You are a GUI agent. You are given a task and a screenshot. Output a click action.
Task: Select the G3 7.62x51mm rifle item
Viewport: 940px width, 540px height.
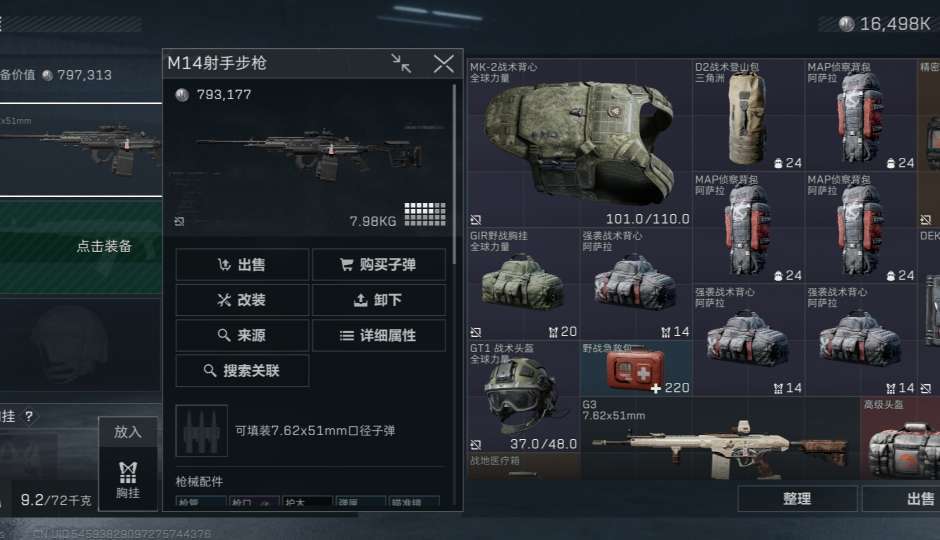click(x=719, y=438)
